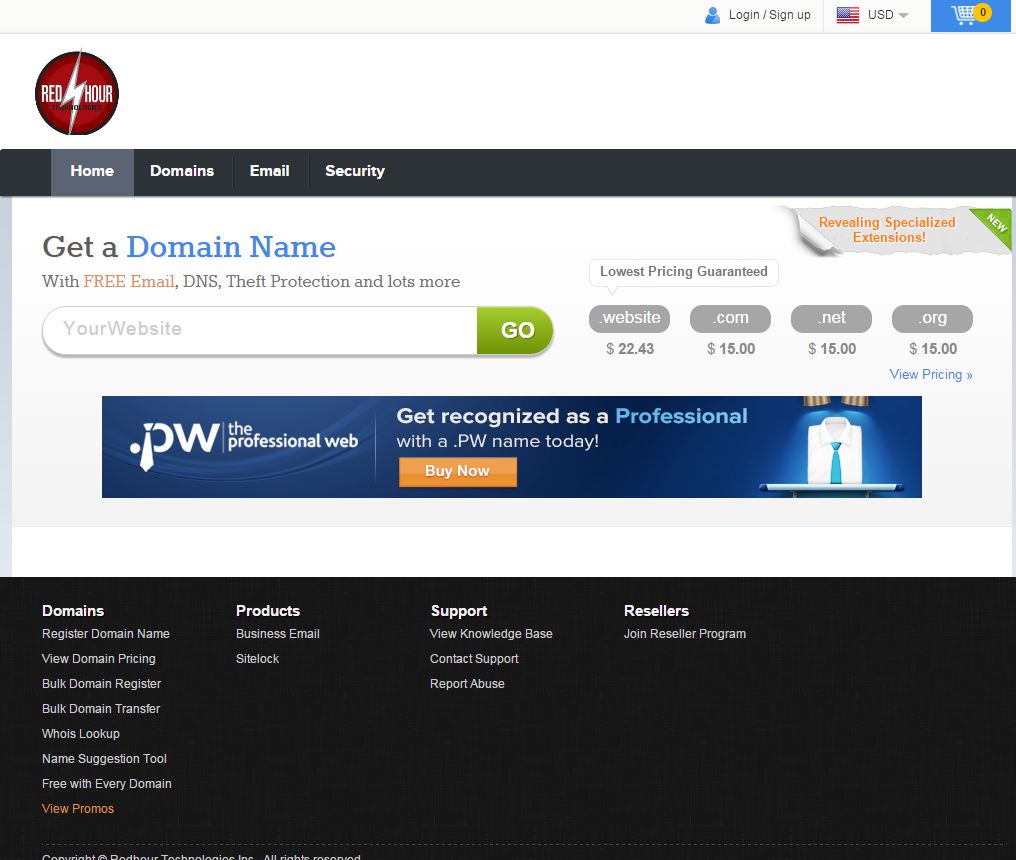The width and height of the screenshot is (1016, 860).
Task: Open Bulk Domain Register link
Action: (x=101, y=684)
